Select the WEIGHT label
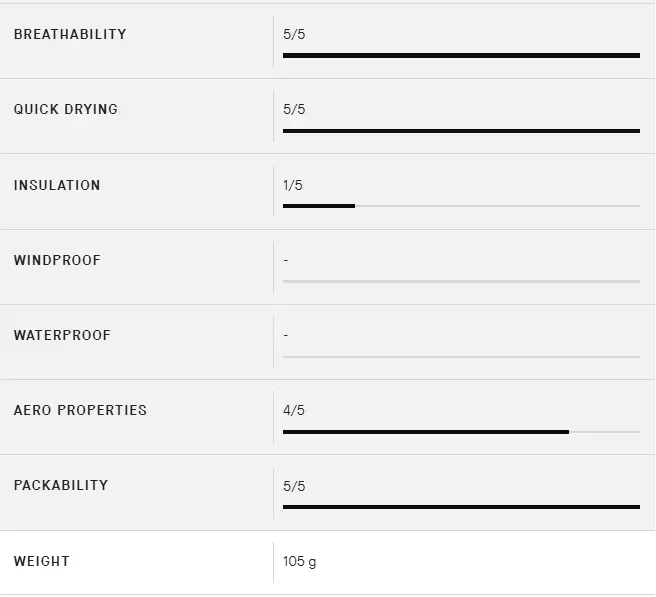Screen dimensions: 656x597 point(41,561)
